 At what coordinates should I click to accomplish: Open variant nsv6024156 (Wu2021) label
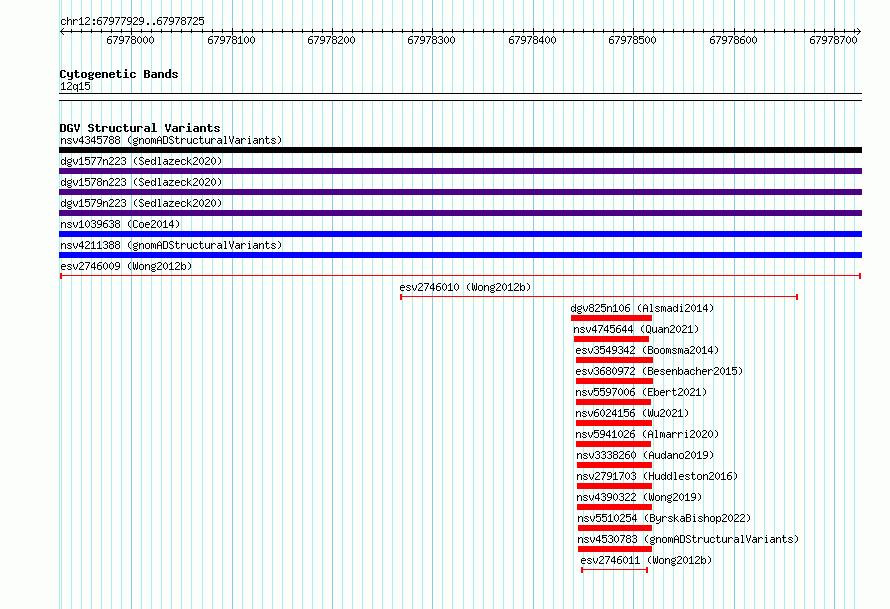click(632, 413)
